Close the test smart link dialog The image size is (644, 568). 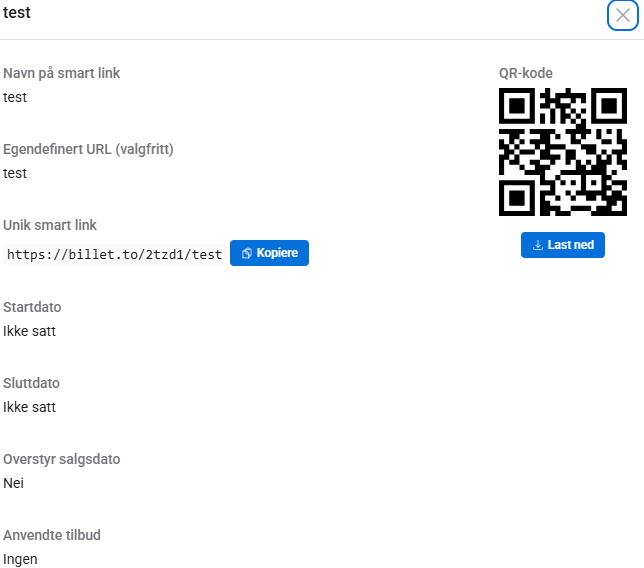click(623, 15)
